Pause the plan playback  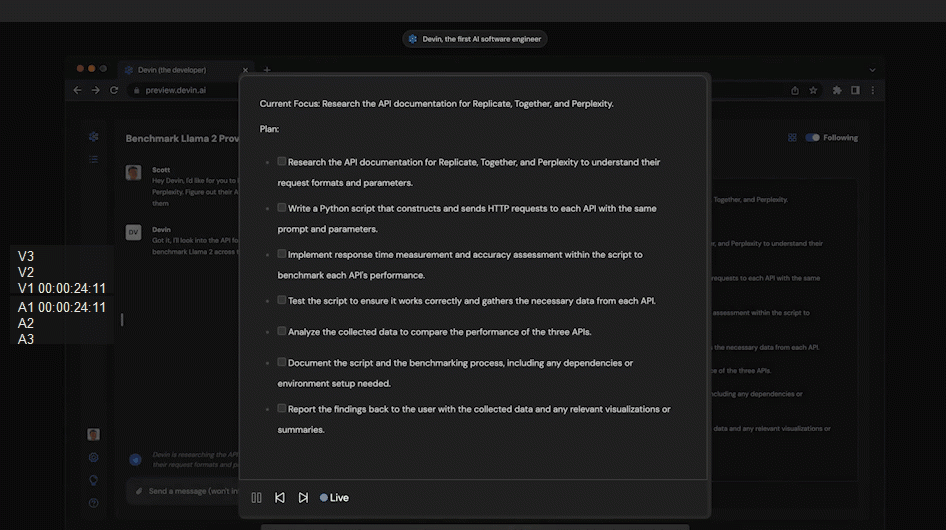[256, 498]
